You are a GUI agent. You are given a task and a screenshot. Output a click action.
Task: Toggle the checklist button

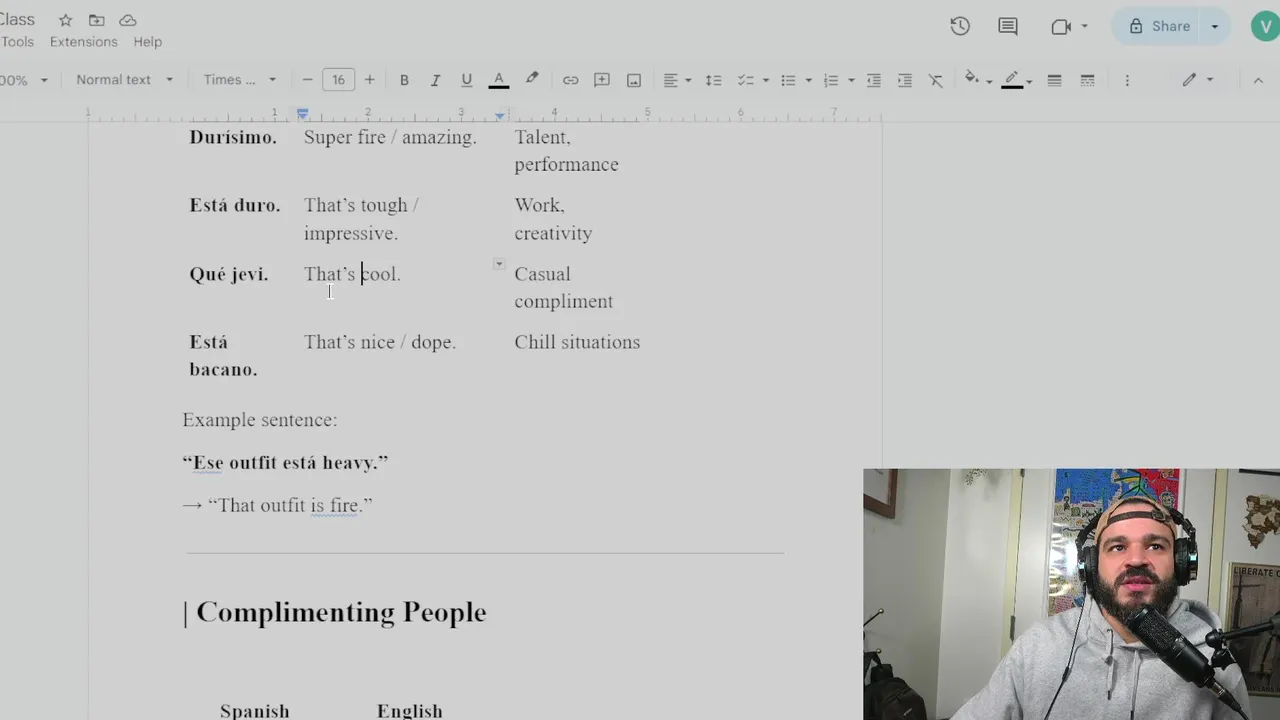click(x=745, y=80)
